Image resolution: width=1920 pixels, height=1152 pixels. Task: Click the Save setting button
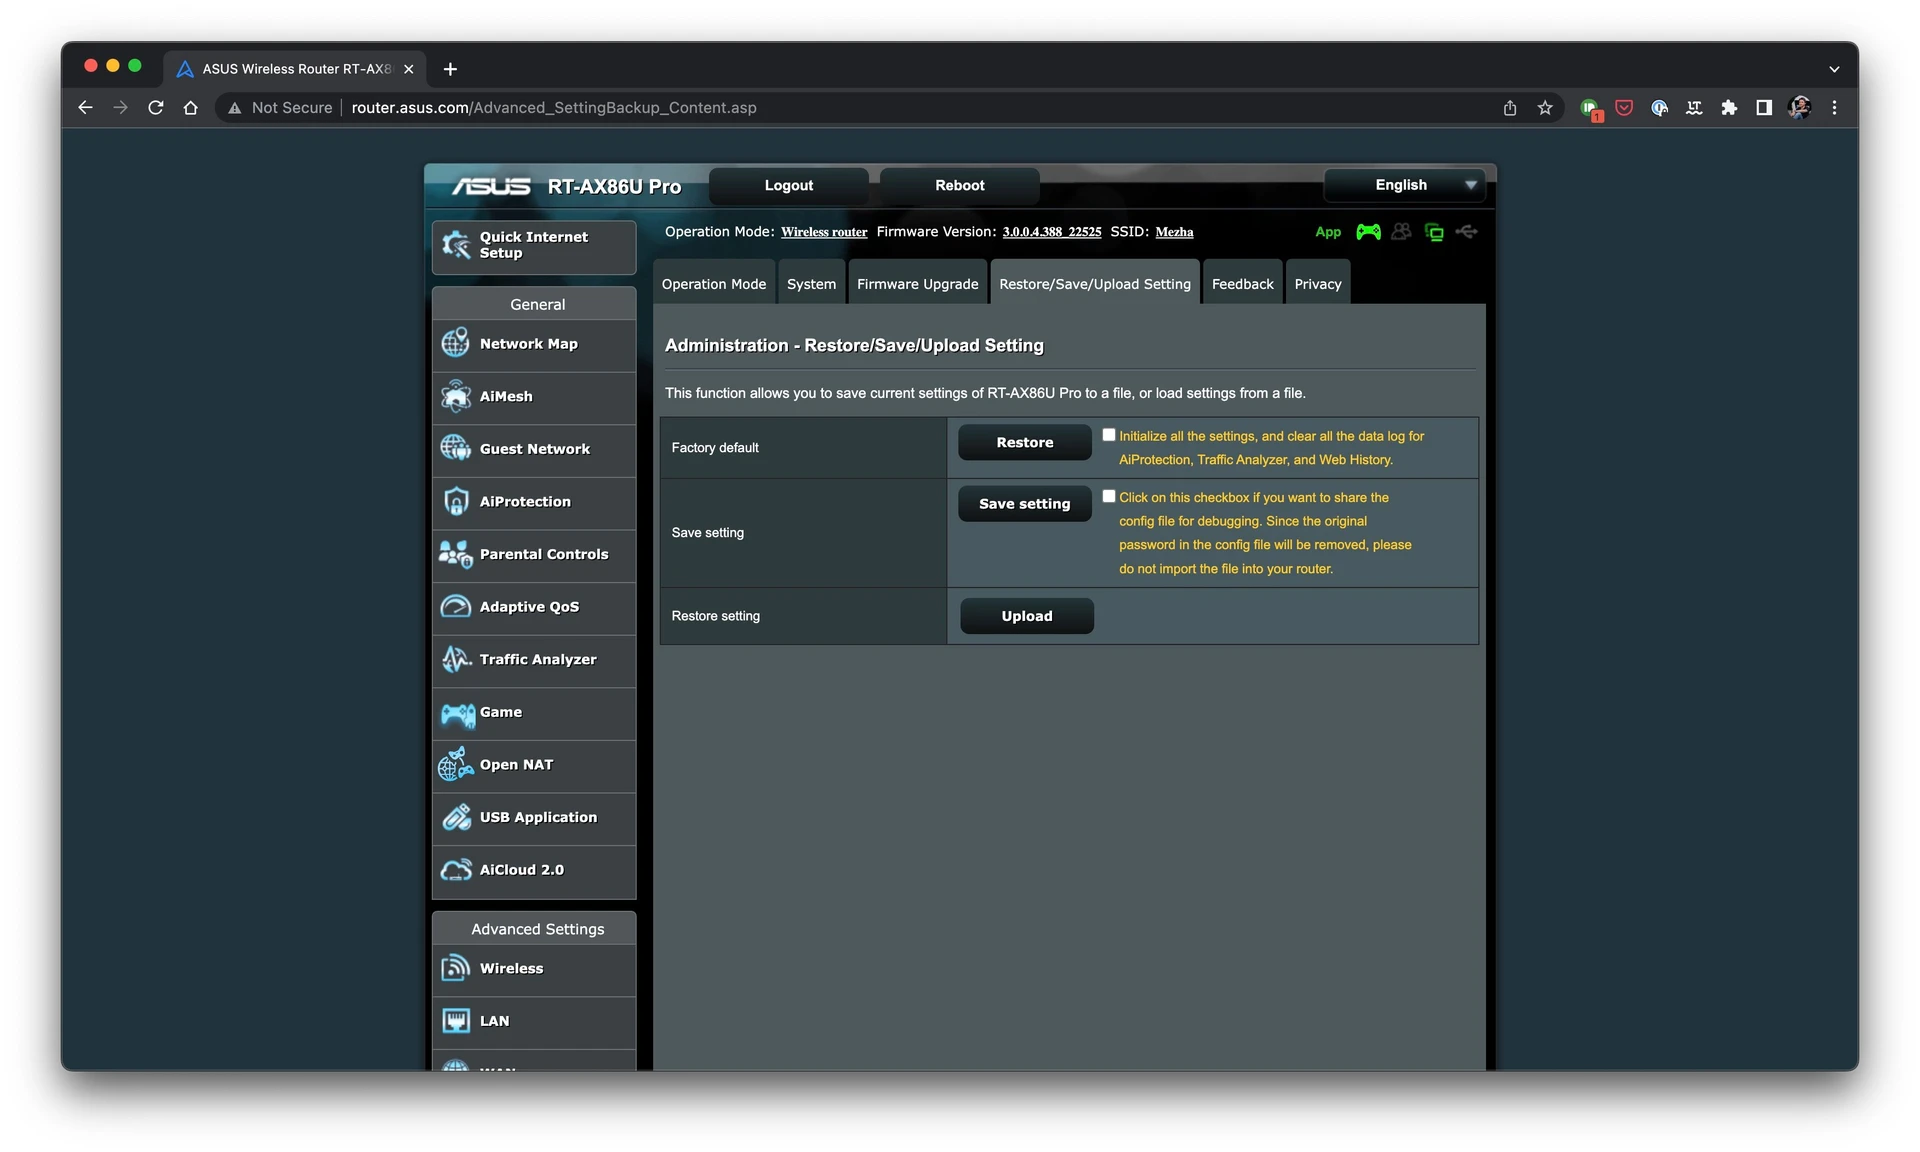tap(1025, 504)
